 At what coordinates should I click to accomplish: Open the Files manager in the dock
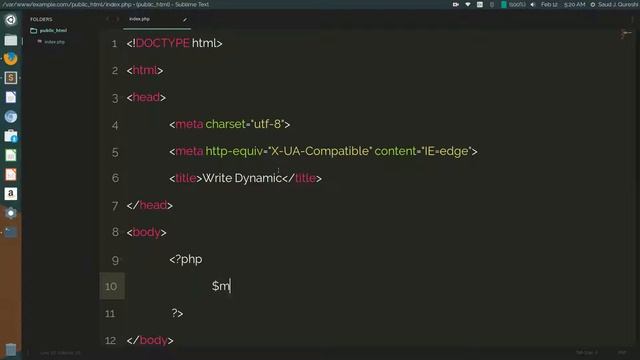(11, 40)
